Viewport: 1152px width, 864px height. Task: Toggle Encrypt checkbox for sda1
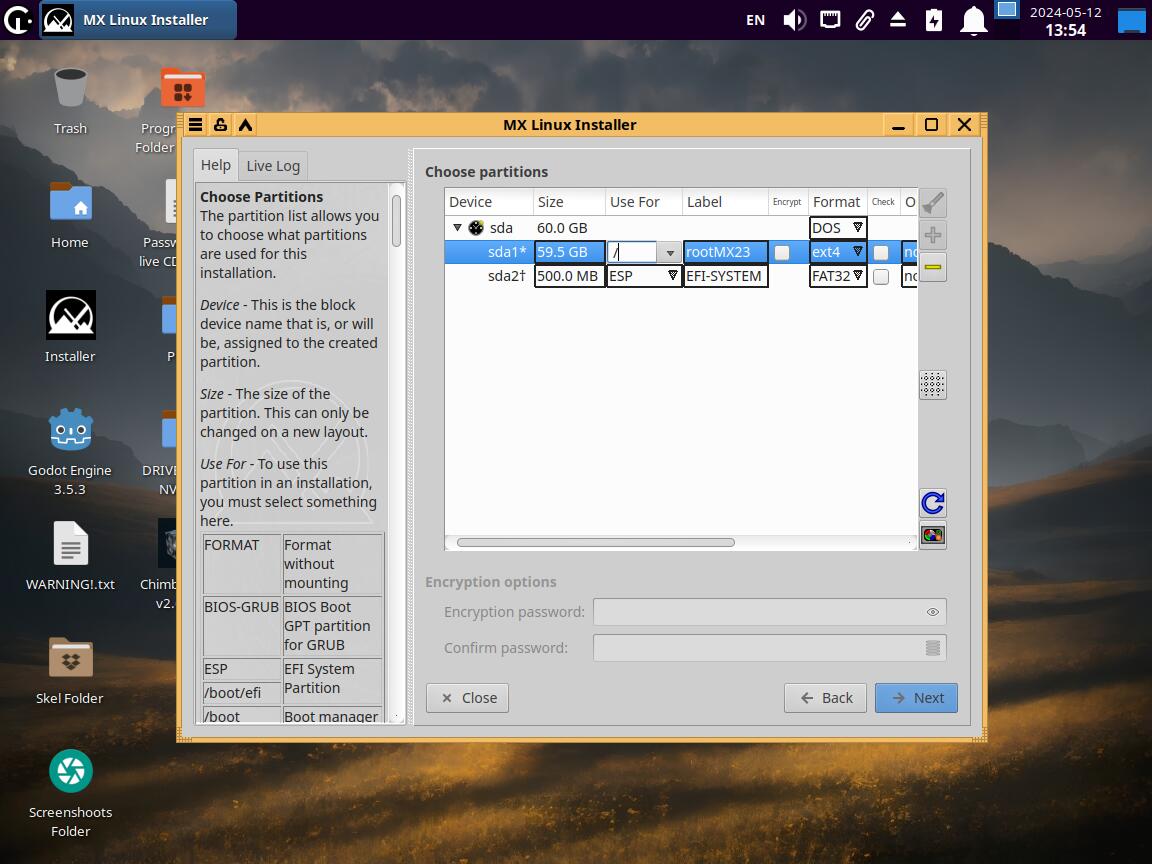(x=782, y=253)
